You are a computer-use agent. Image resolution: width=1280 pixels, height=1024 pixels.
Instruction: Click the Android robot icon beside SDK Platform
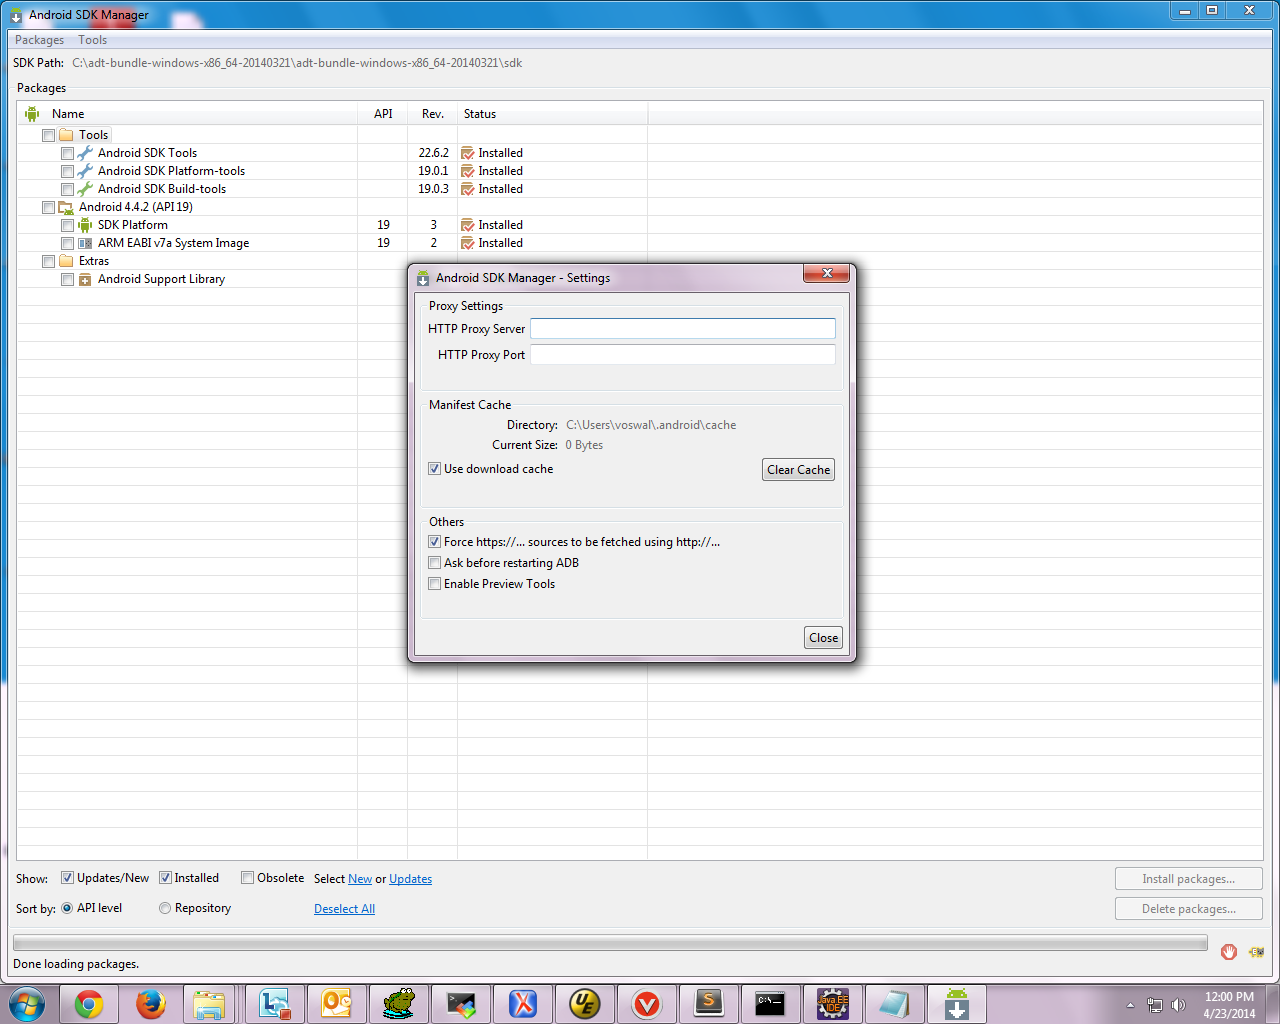click(85, 225)
